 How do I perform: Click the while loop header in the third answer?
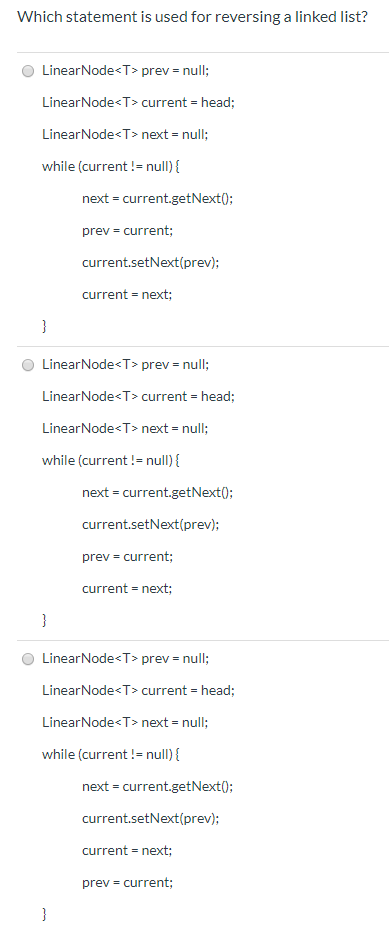pos(111,754)
